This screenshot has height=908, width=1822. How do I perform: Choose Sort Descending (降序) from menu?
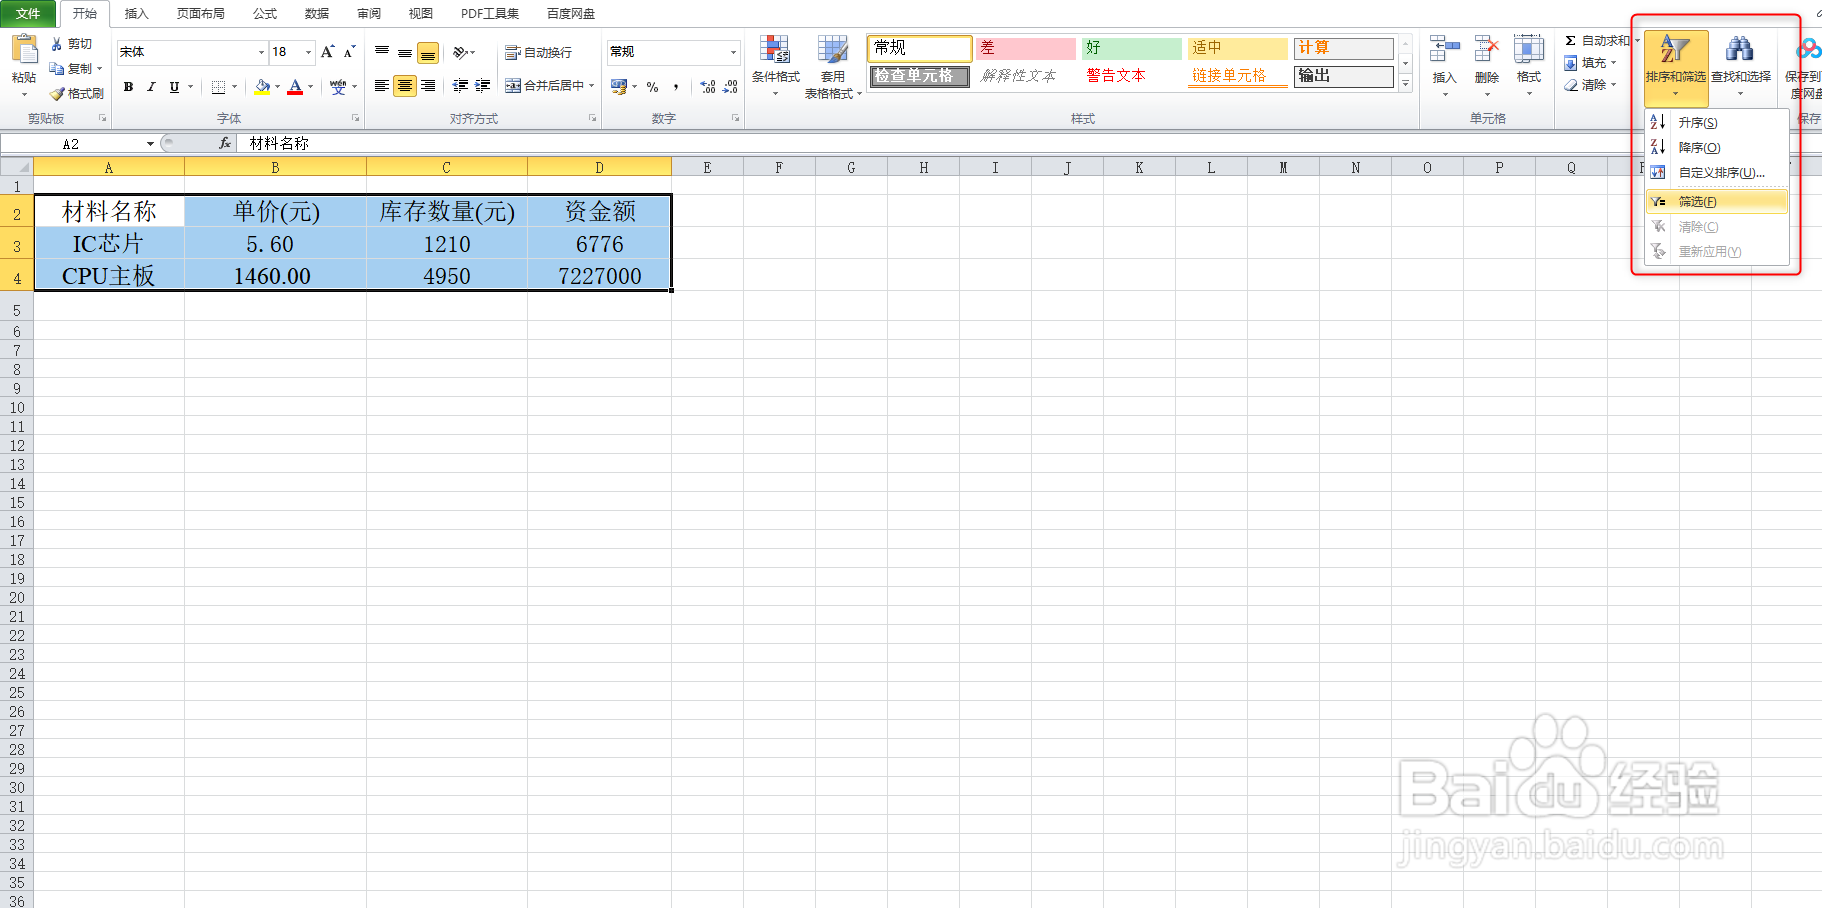(x=1717, y=147)
